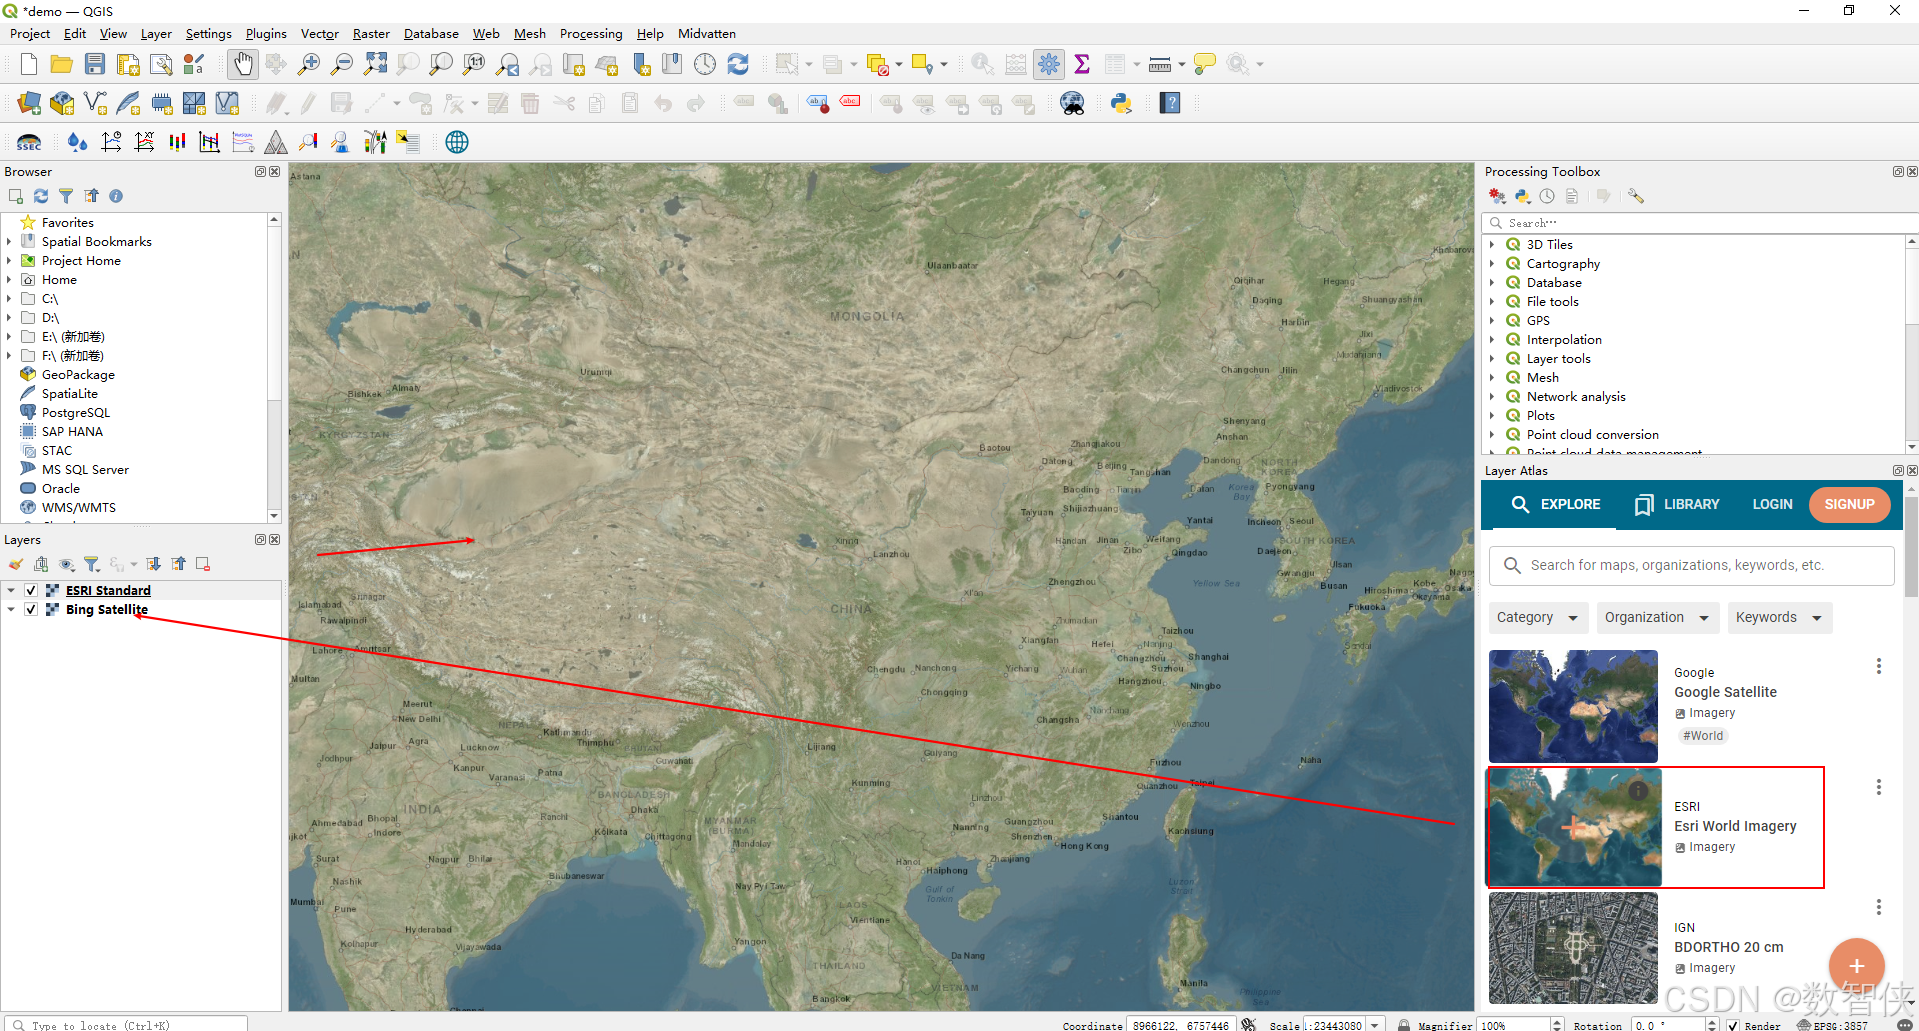
Task: Open the Processing menu
Action: [591, 34]
